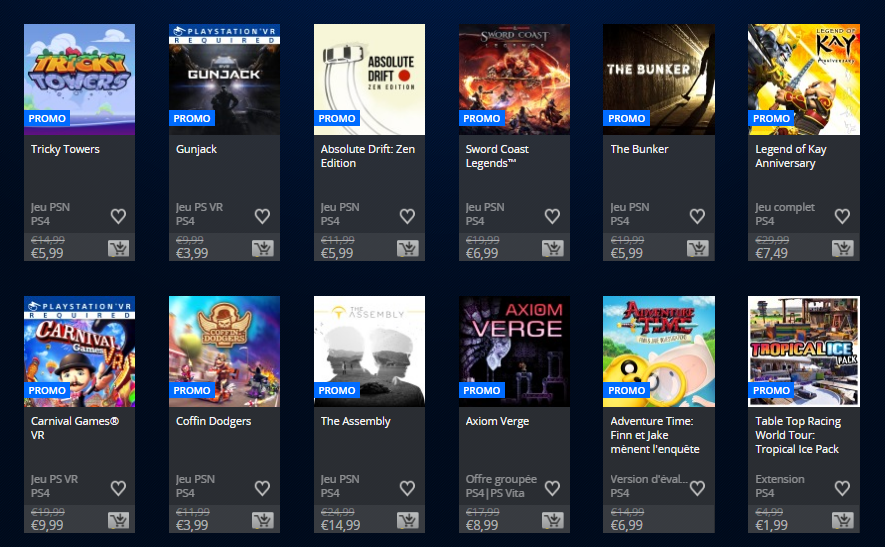Add Axiom Verge bundle to cart

click(553, 520)
